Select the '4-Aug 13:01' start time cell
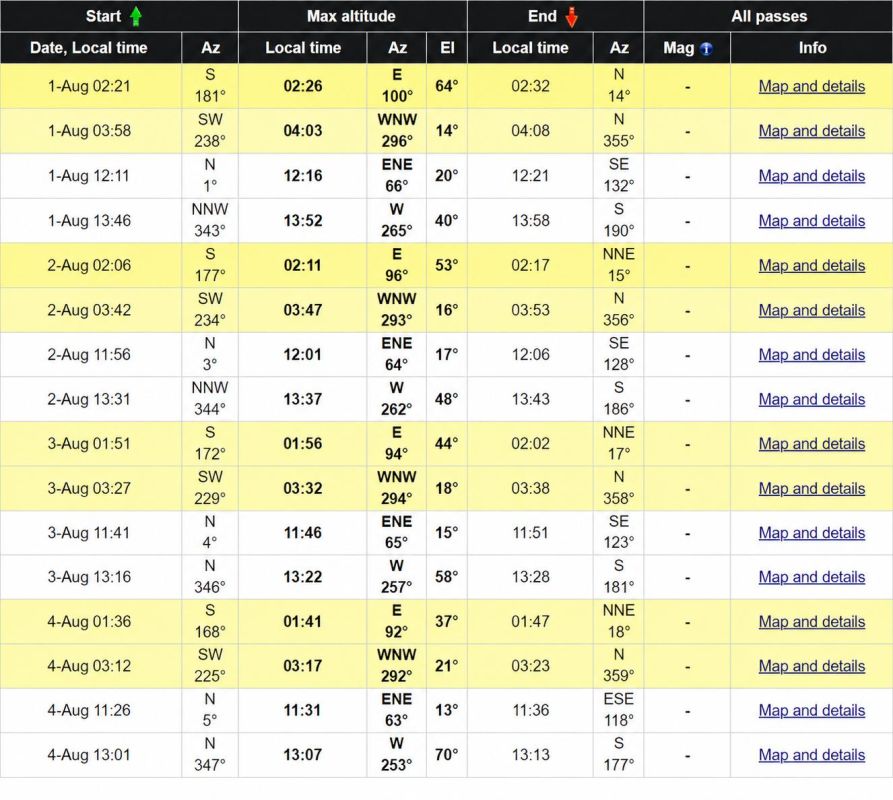The width and height of the screenshot is (893, 800). [x=89, y=754]
